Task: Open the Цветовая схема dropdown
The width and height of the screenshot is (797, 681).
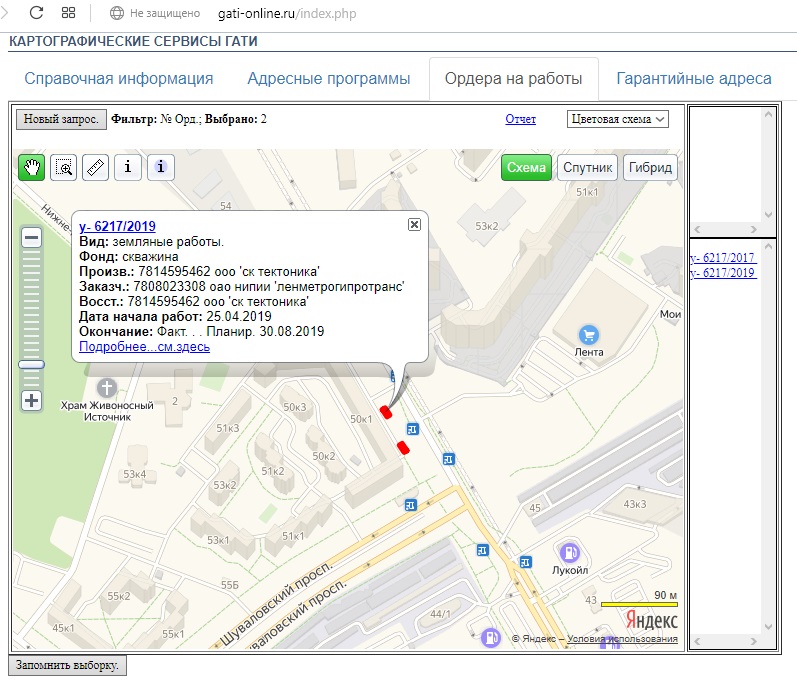Action: coord(617,119)
